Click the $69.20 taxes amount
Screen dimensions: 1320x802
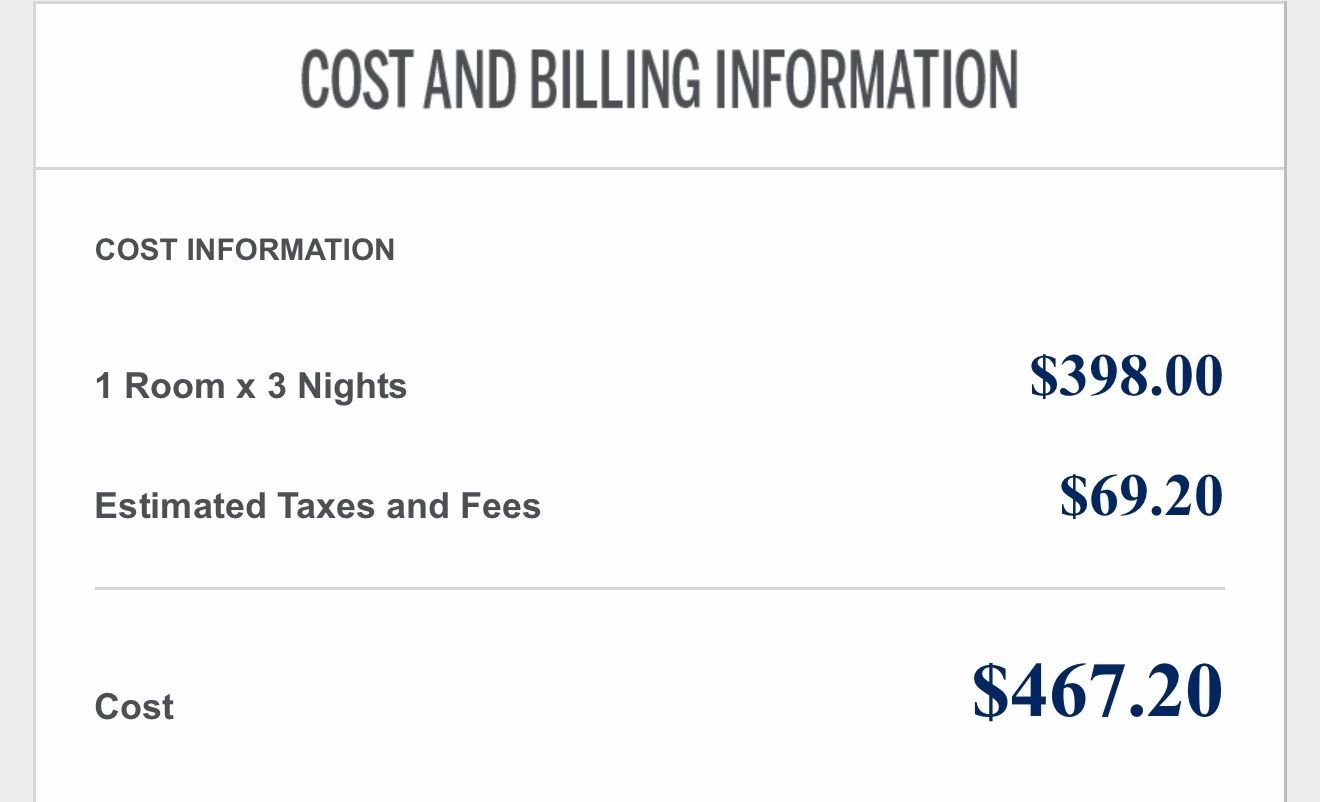[x=1141, y=495]
